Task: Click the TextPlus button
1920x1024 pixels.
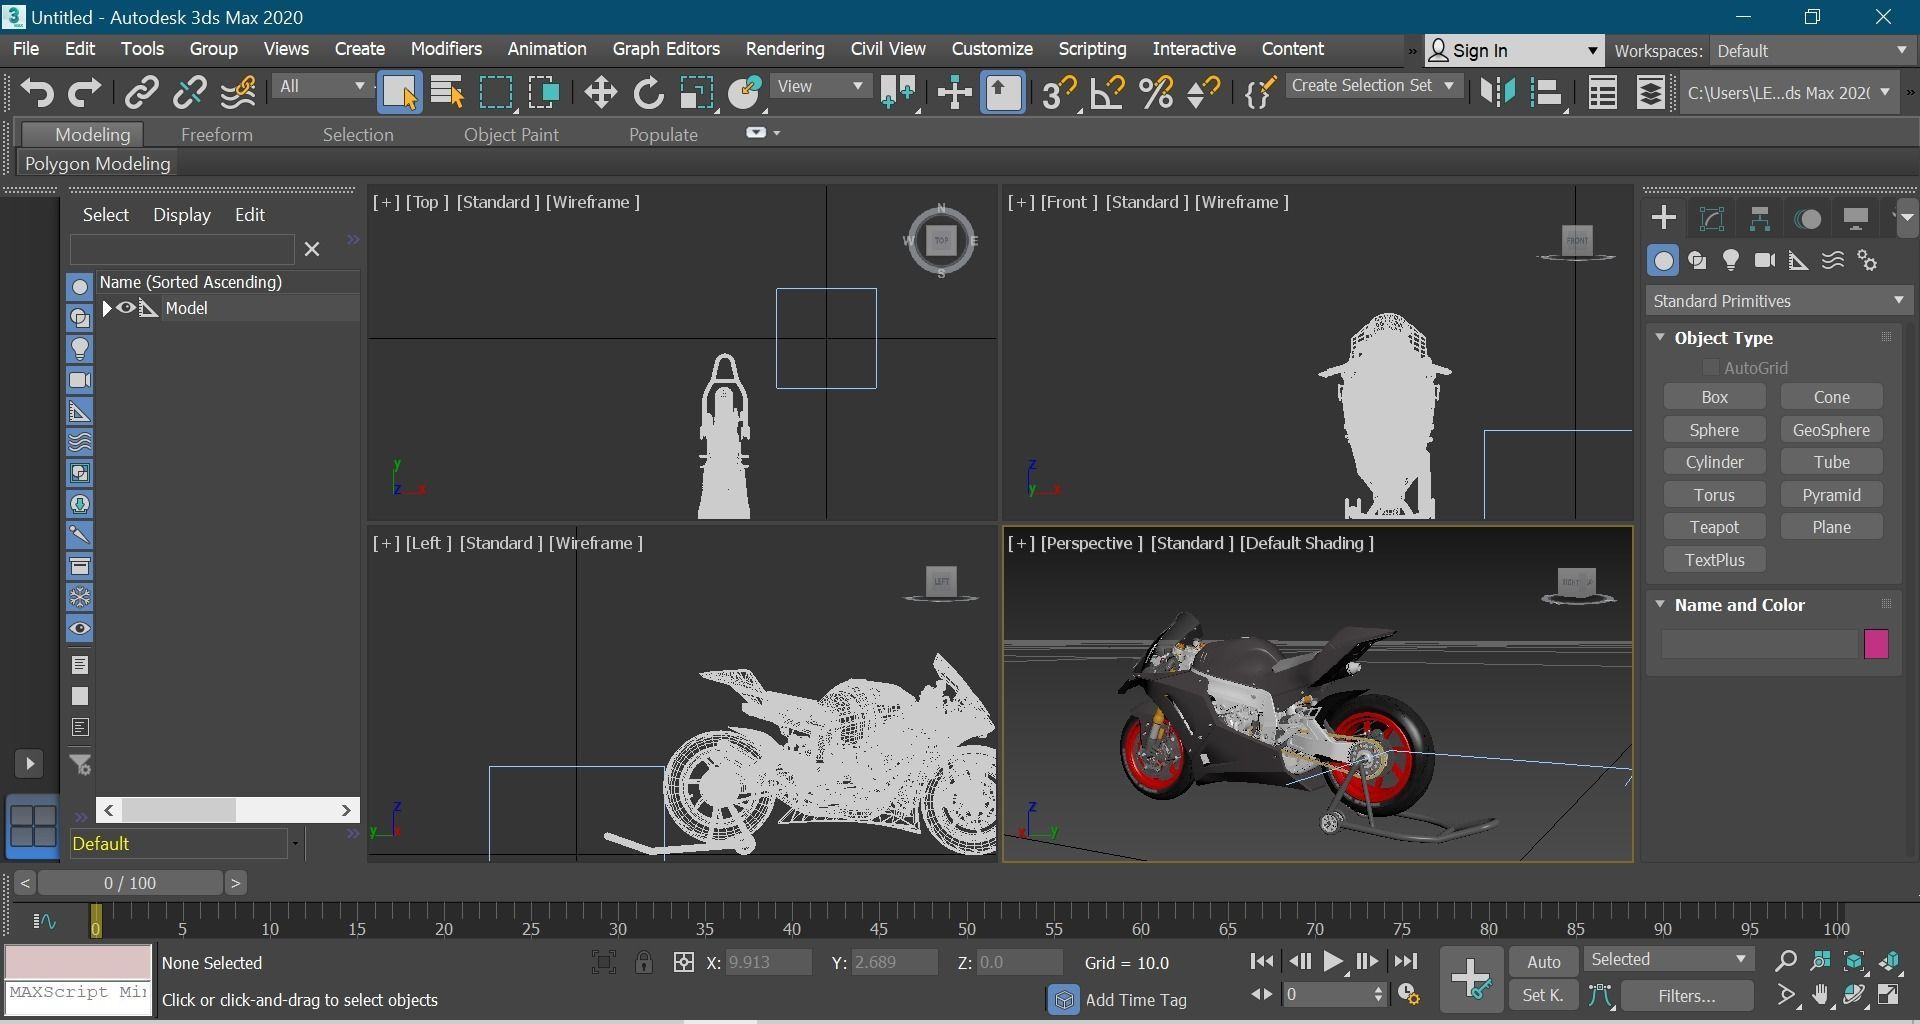Action: tap(1714, 560)
